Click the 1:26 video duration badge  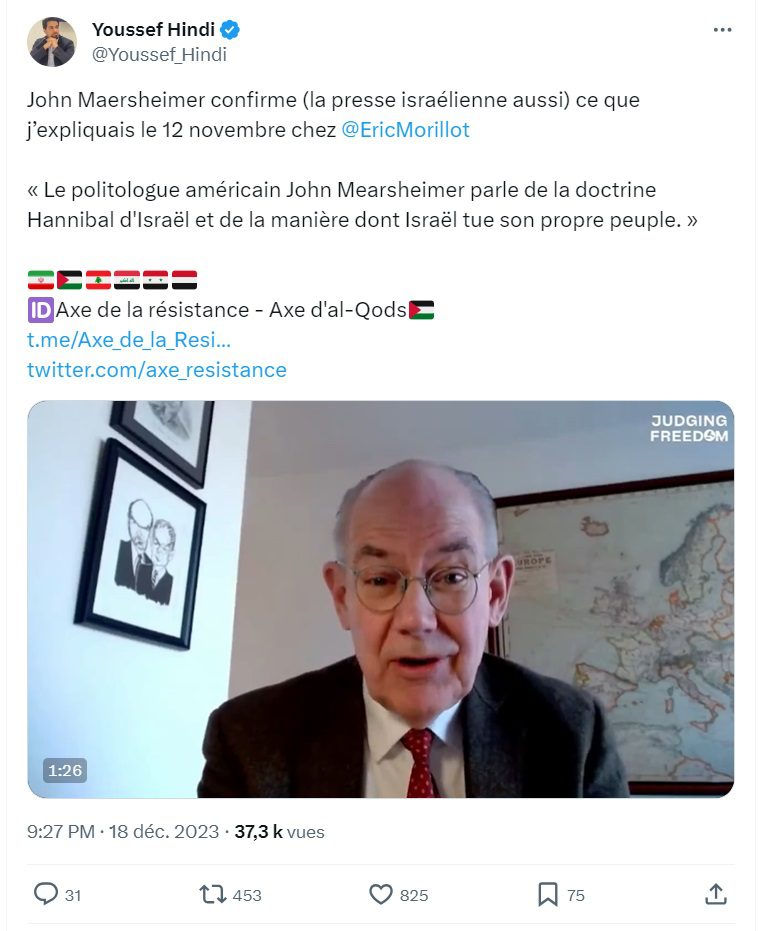(x=65, y=770)
